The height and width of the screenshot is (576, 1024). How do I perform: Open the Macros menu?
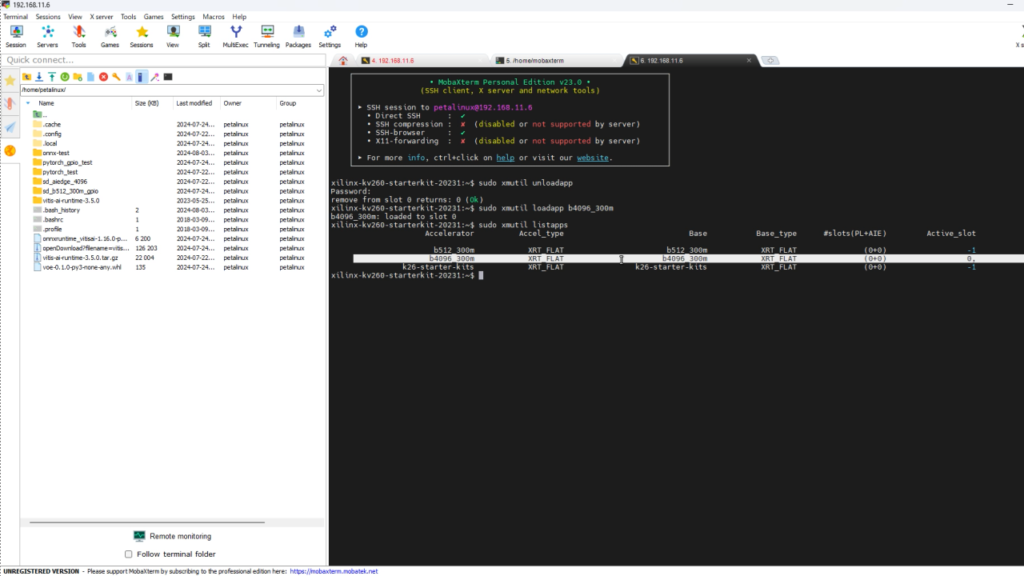pyautogui.click(x=213, y=17)
